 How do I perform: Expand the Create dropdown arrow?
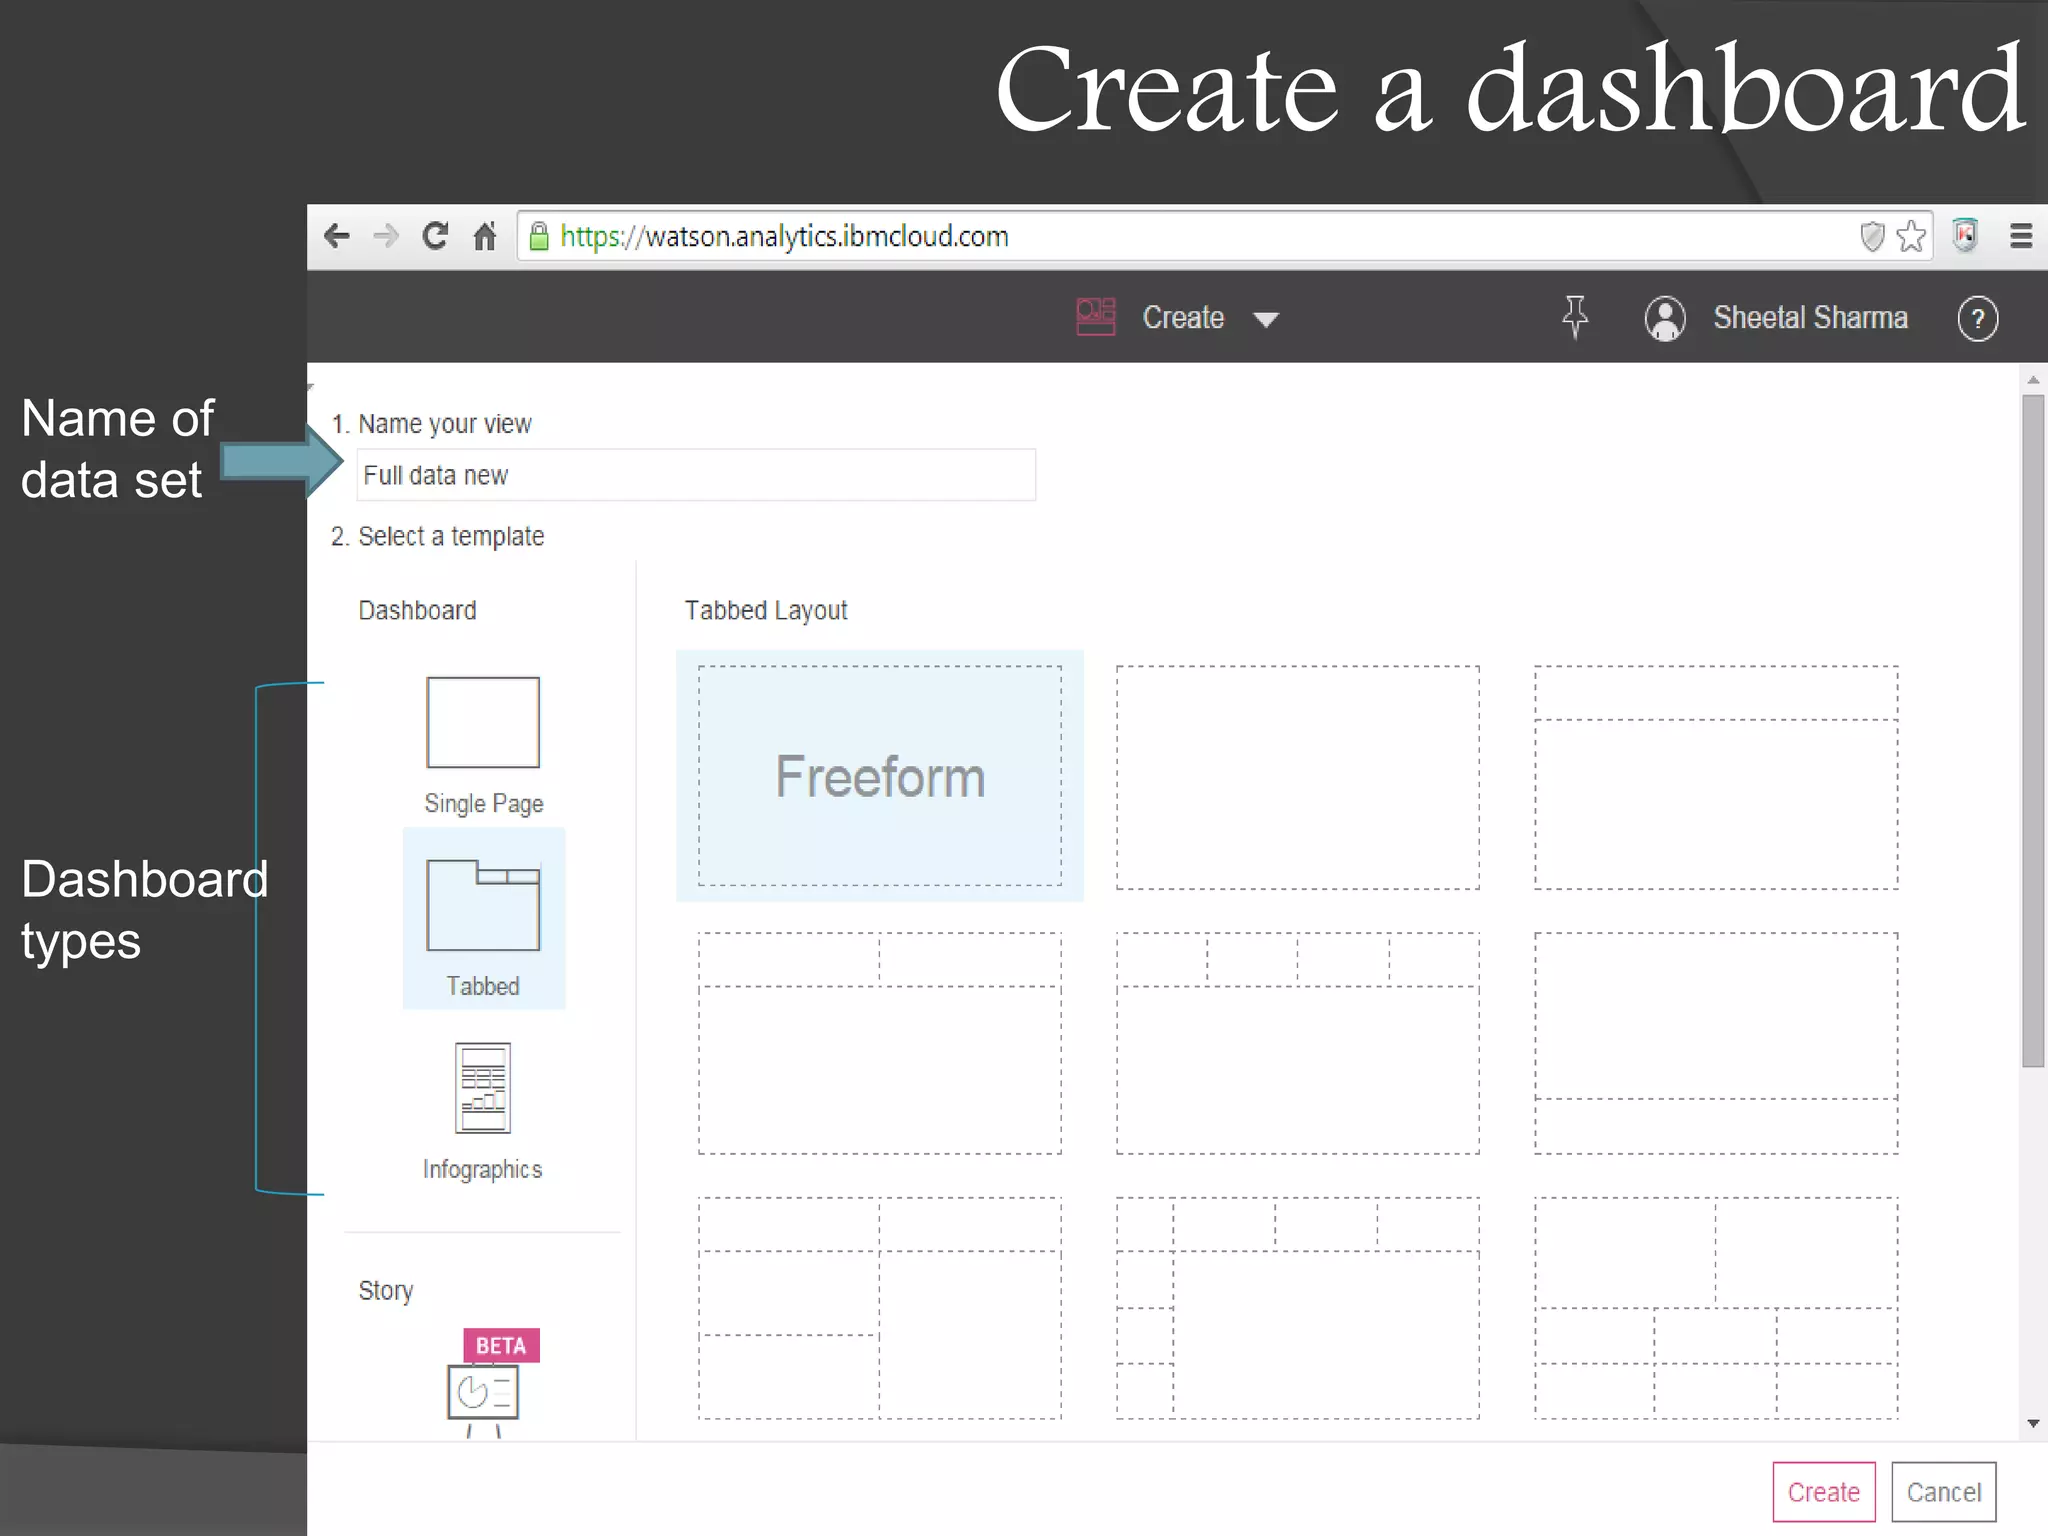tap(1266, 319)
